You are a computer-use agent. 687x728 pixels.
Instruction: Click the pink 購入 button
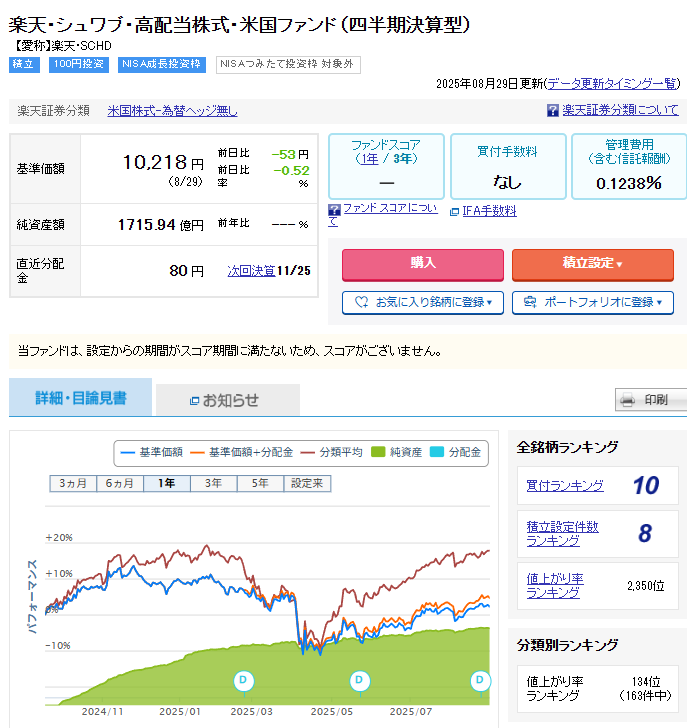[x=423, y=265]
